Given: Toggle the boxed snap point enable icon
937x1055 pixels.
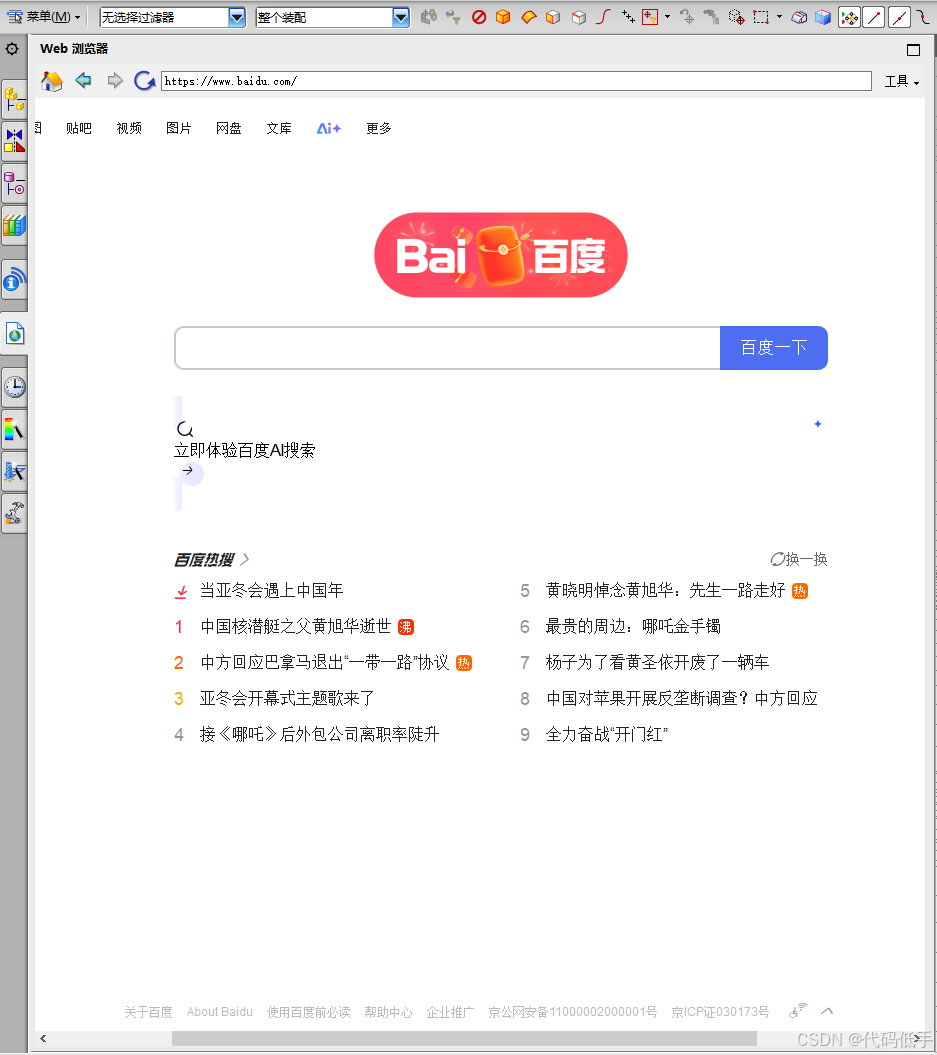Looking at the screenshot, I should [850, 17].
